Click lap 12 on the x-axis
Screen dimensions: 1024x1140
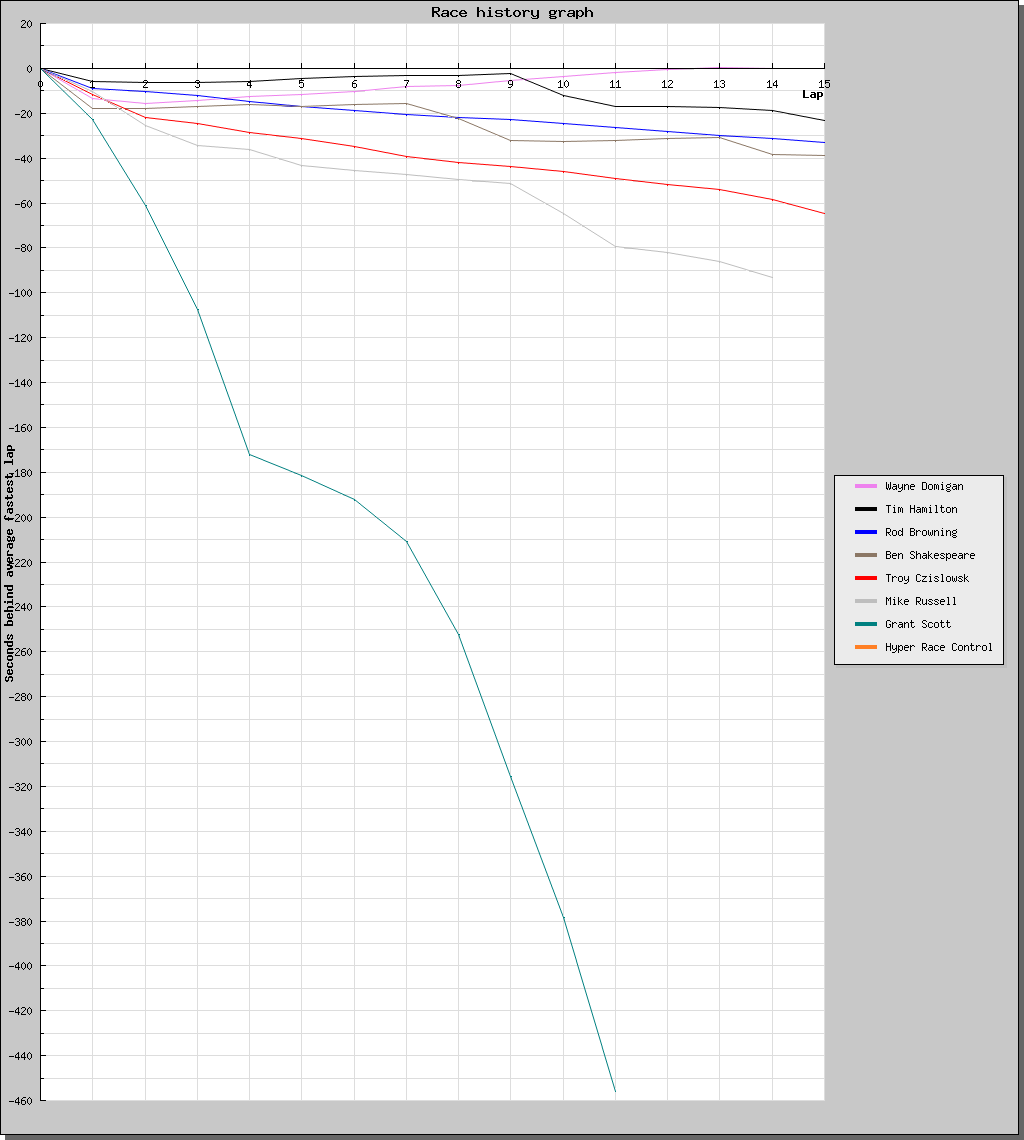pyautogui.click(x=667, y=84)
